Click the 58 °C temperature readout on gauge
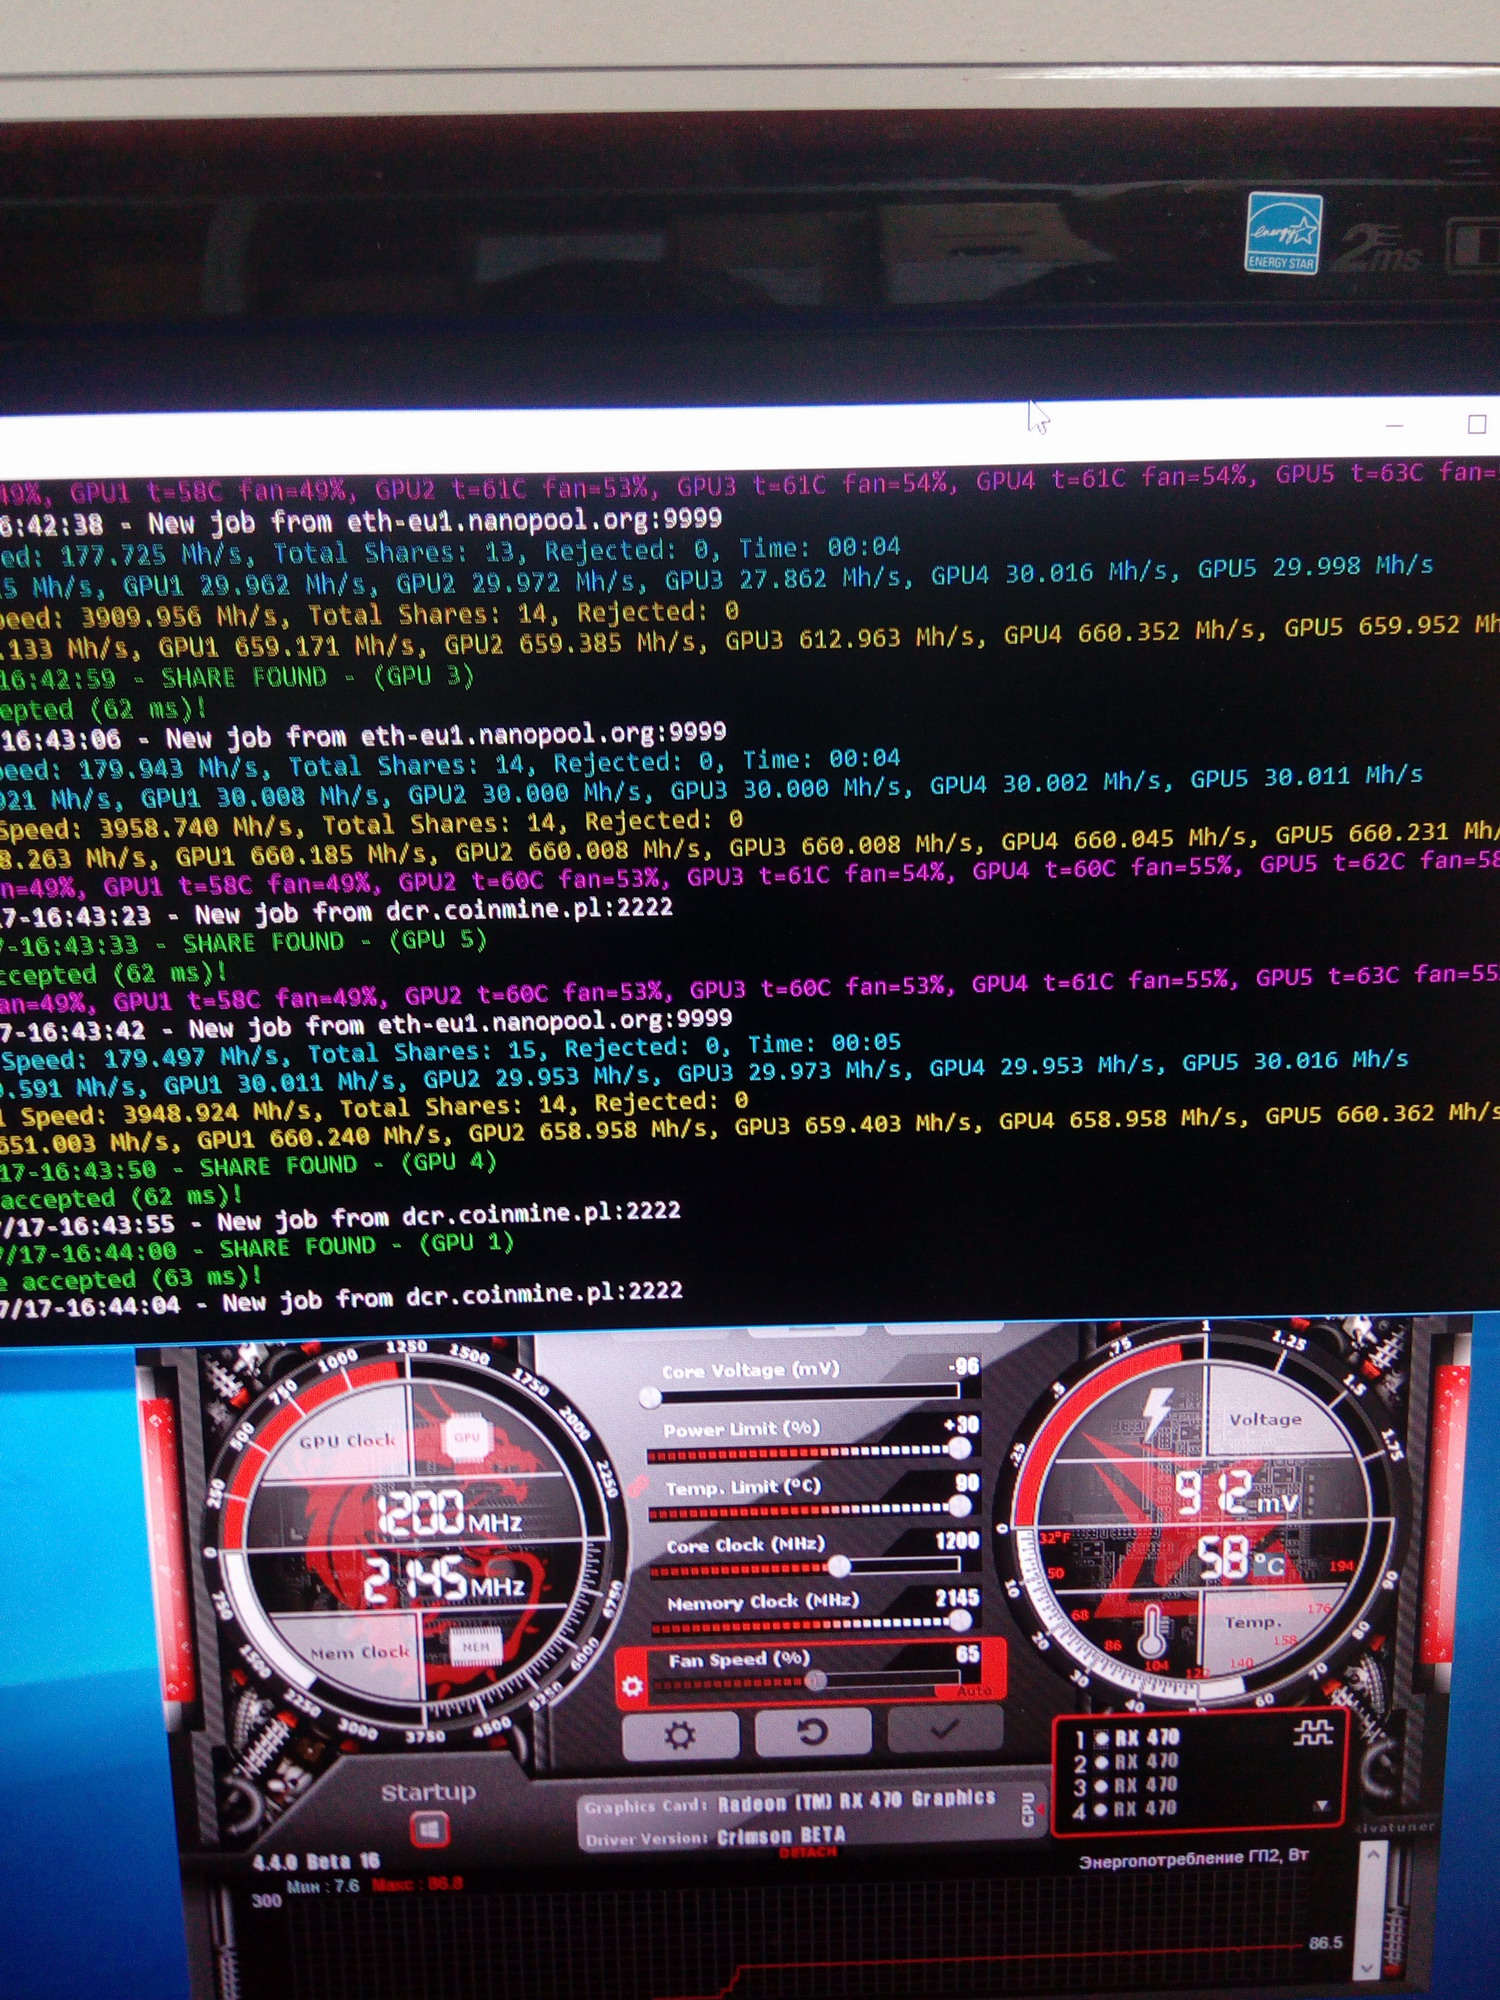The height and width of the screenshot is (2000, 1500). click(1240, 1557)
